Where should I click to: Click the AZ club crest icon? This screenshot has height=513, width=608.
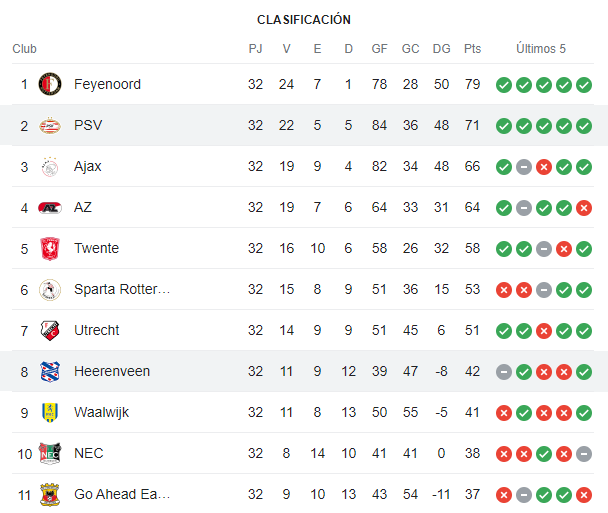click(50, 208)
